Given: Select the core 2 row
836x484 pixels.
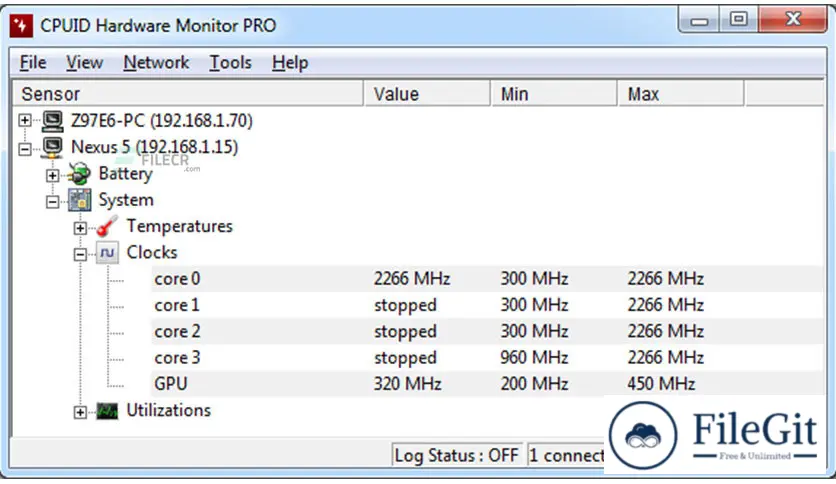Looking at the screenshot, I should pyautogui.click(x=487, y=332).
